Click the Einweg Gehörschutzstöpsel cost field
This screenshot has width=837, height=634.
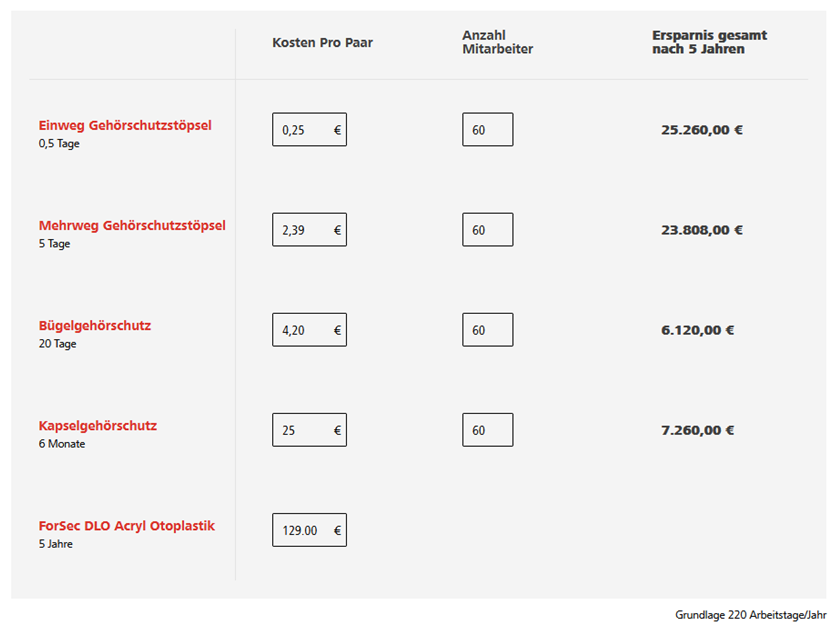click(x=309, y=130)
